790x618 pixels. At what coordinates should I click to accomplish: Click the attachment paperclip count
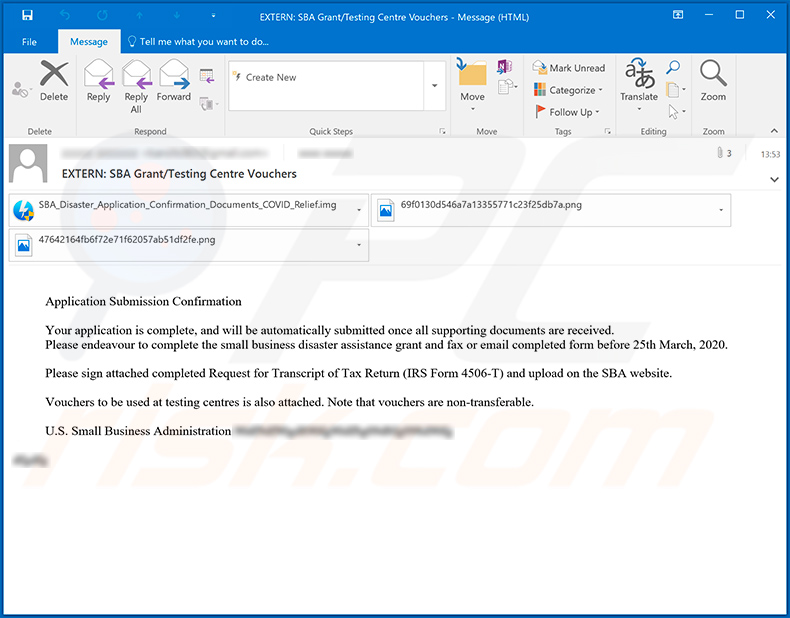(x=724, y=153)
